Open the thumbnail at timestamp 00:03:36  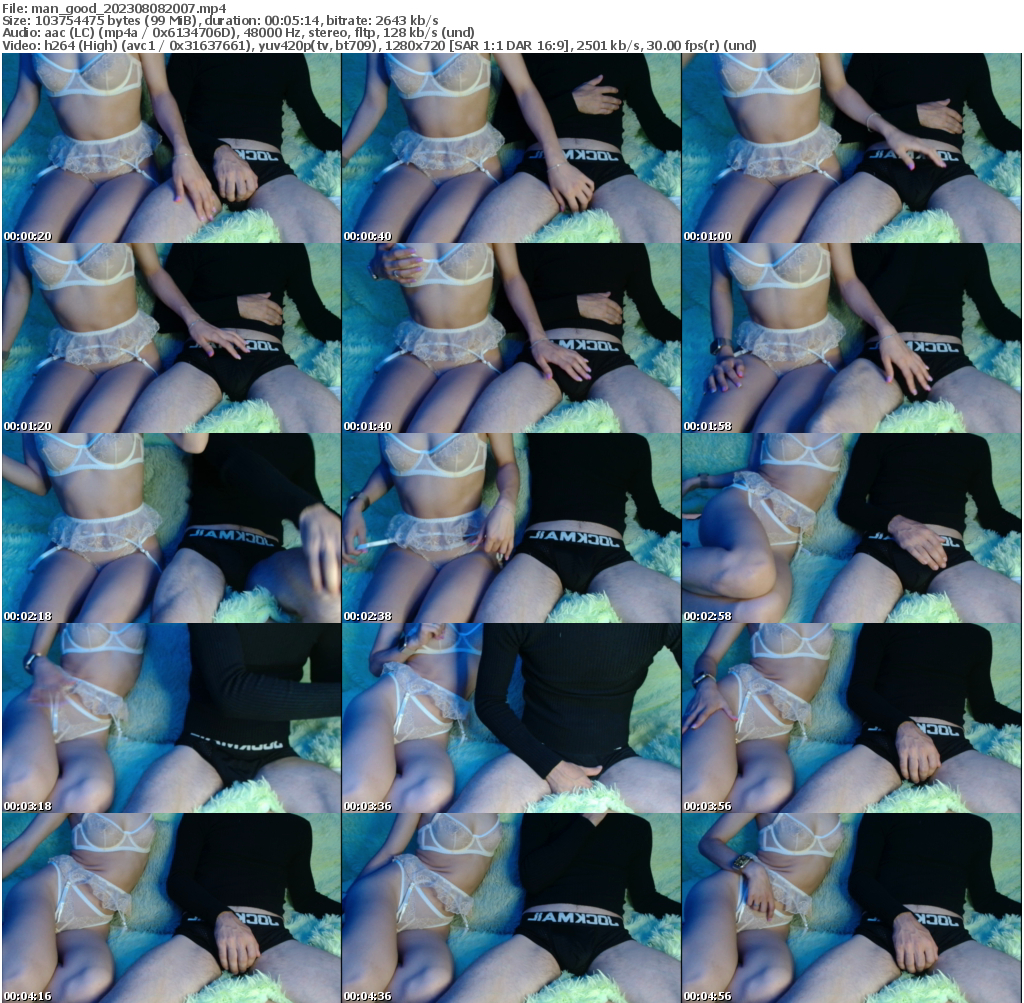(x=510, y=715)
